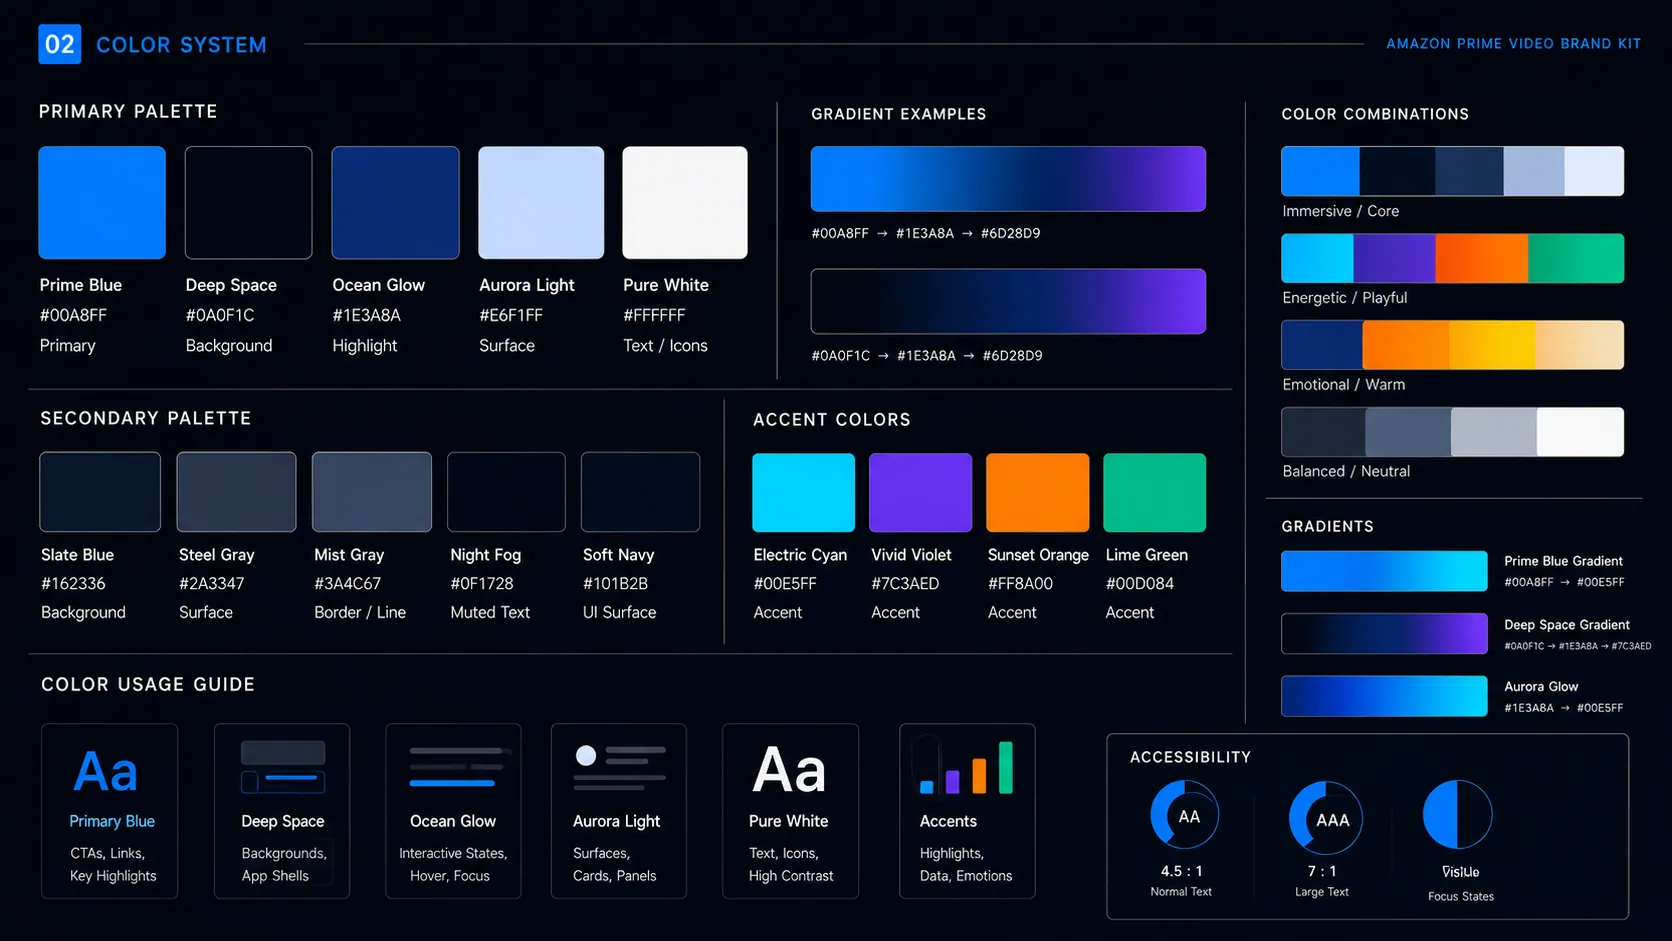Click the 02 section number badge

click(60, 44)
